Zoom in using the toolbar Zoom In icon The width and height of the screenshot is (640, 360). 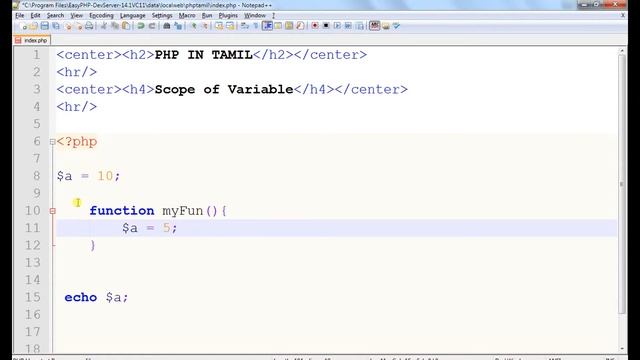tap(194, 26)
